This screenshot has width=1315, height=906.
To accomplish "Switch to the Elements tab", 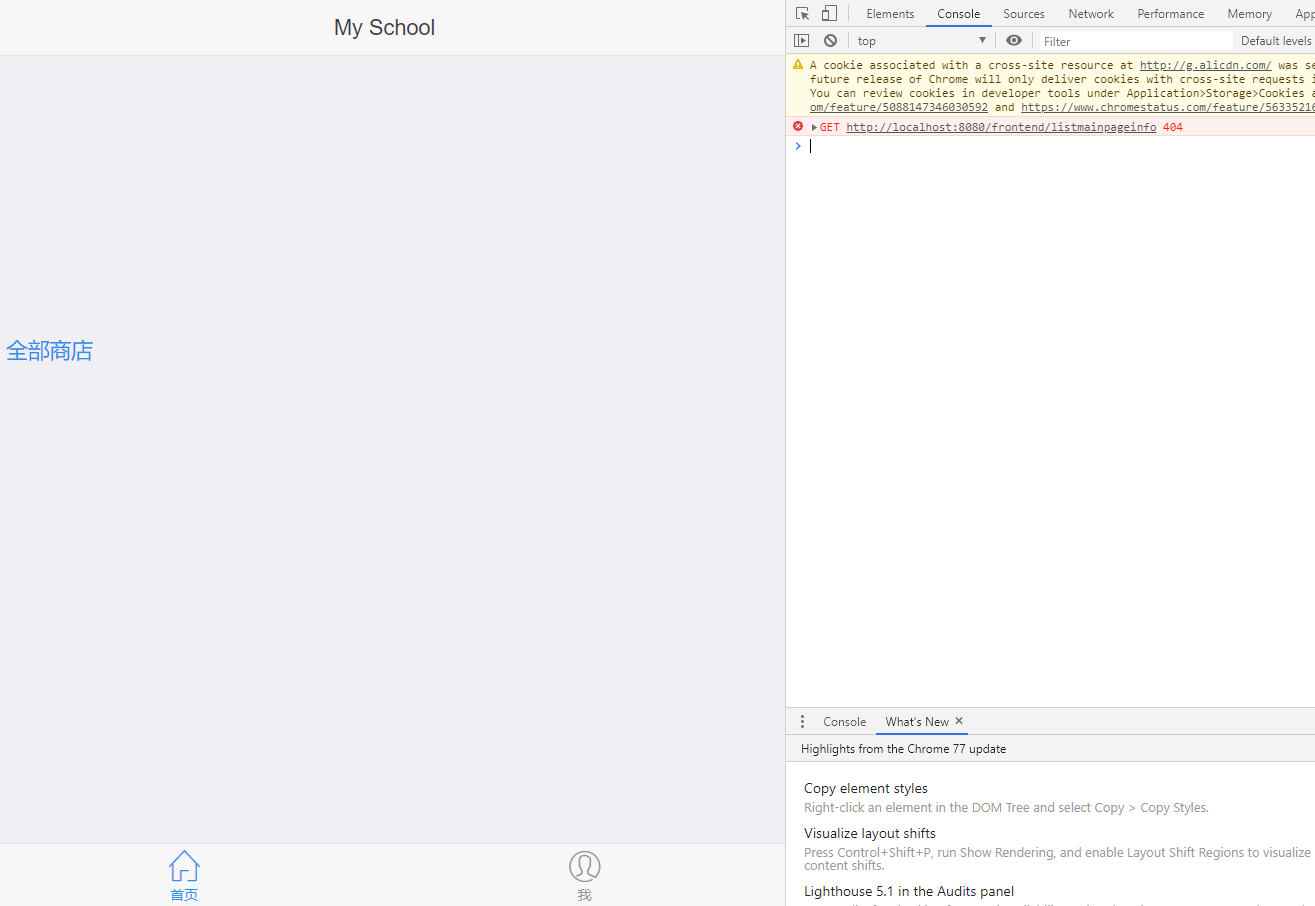I will point(890,14).
